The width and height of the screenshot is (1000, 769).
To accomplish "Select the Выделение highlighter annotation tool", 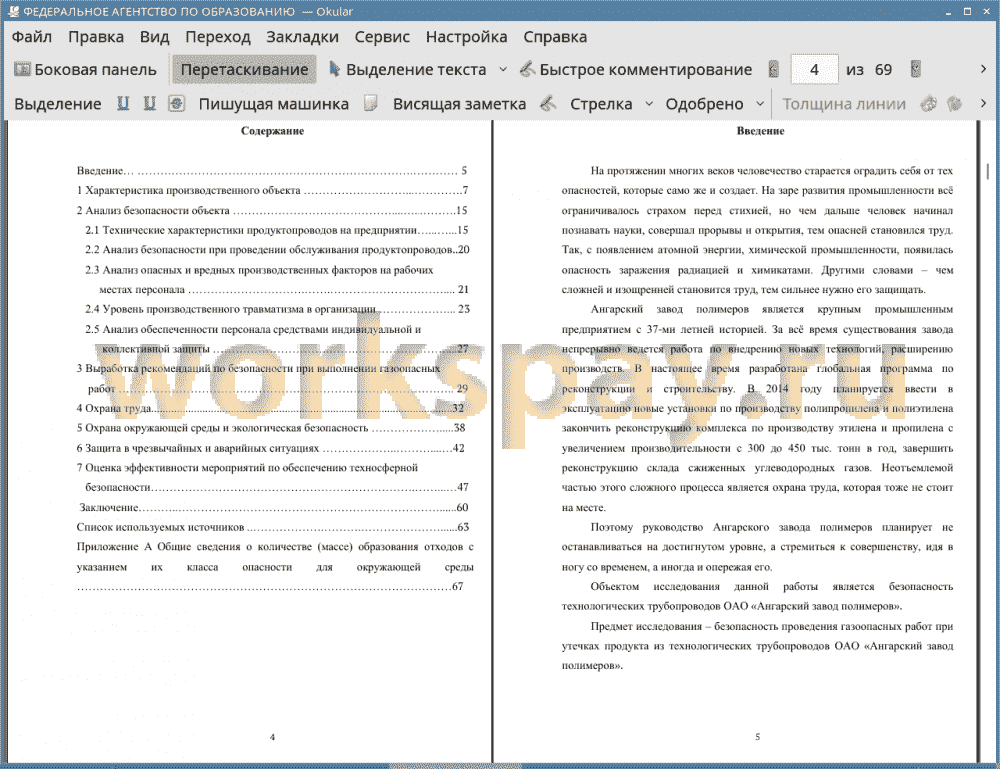I will 57,104.
